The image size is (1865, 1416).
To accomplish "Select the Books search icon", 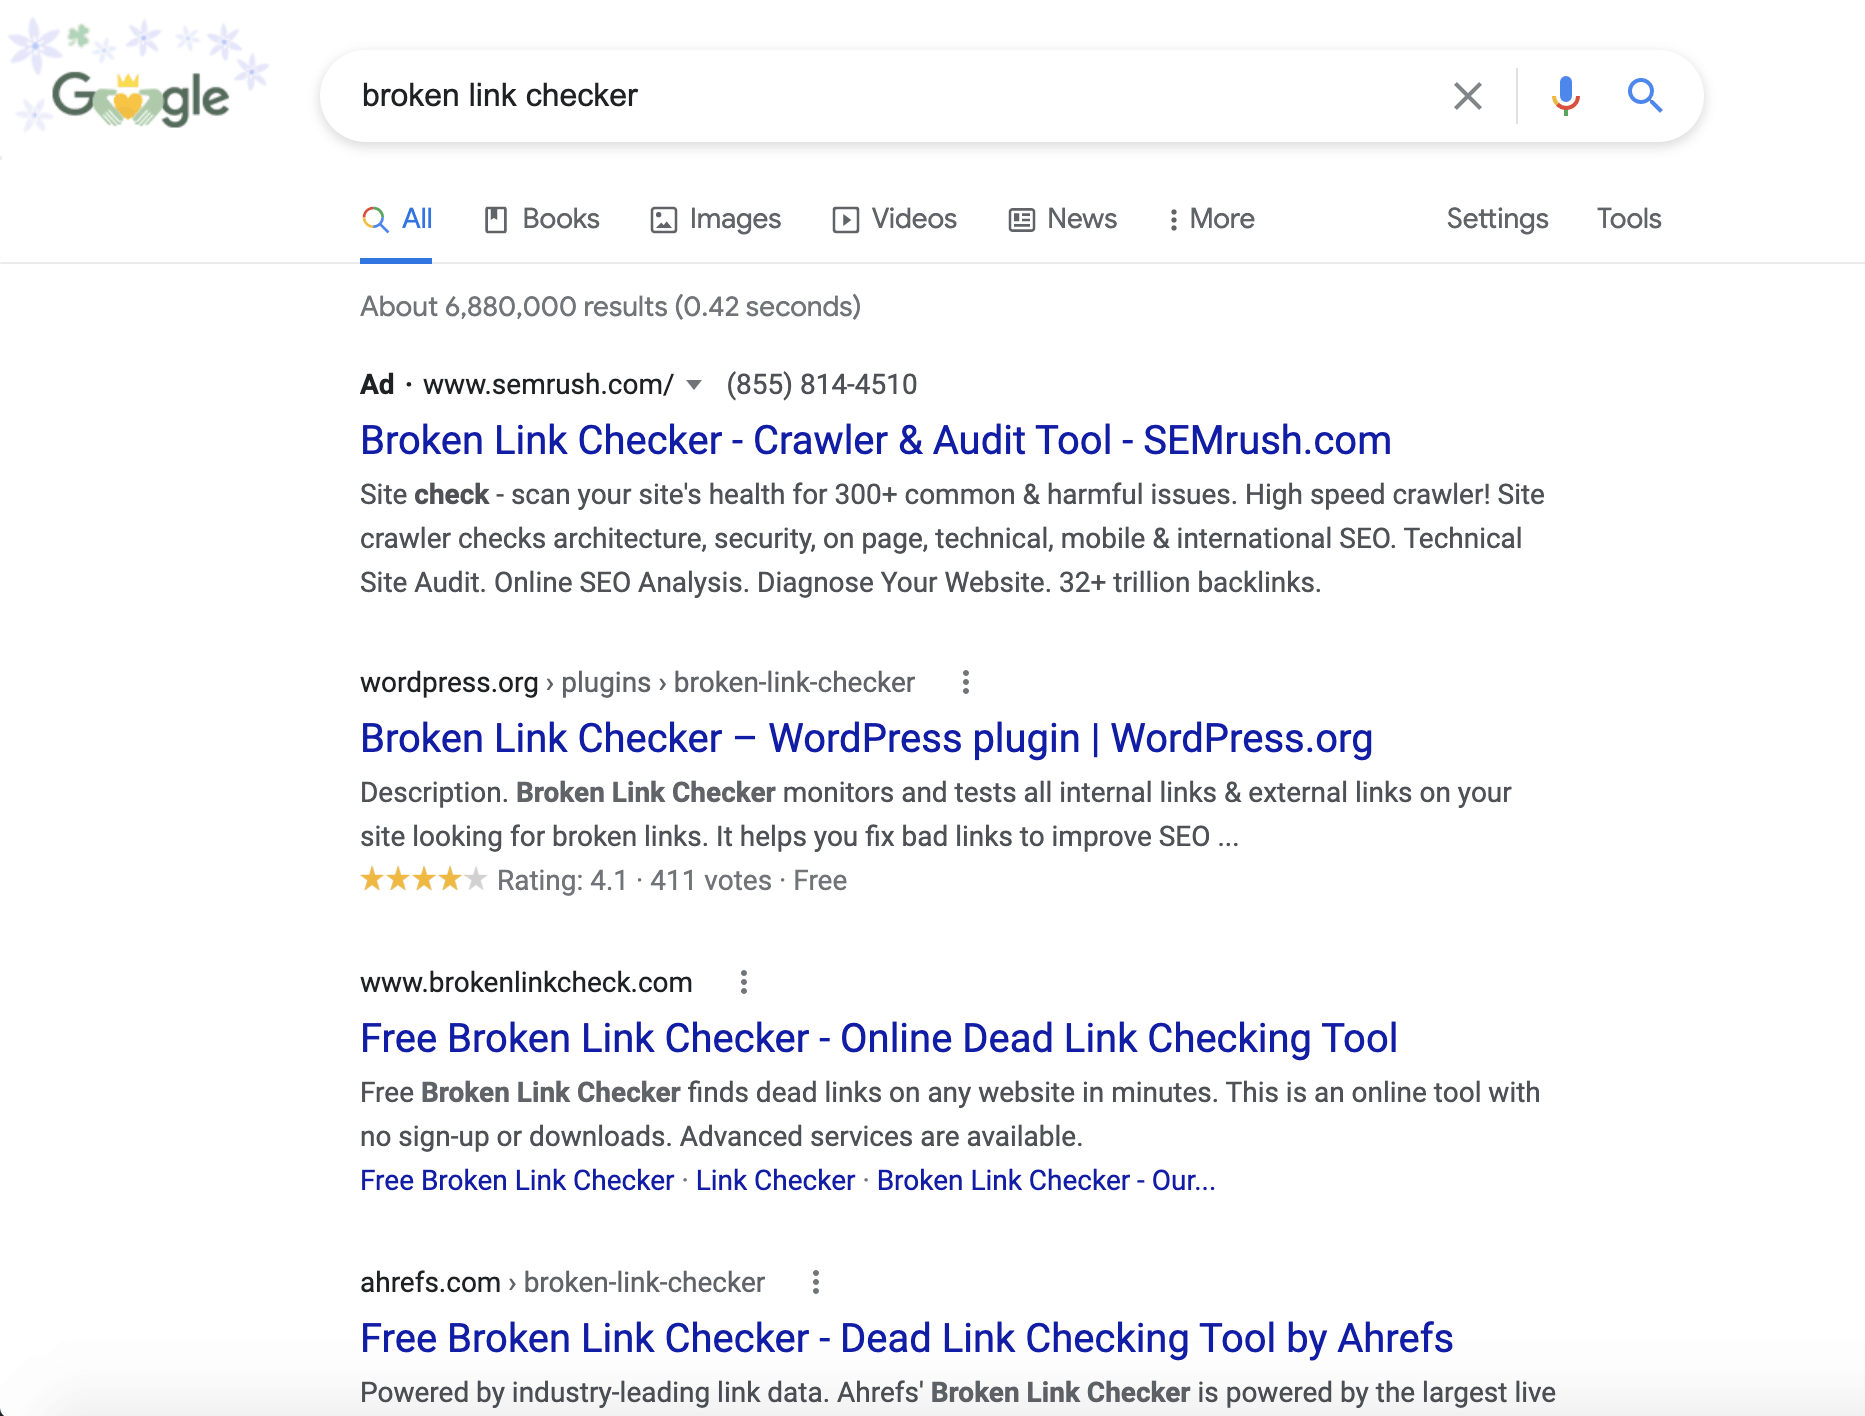I will point(496,218).
